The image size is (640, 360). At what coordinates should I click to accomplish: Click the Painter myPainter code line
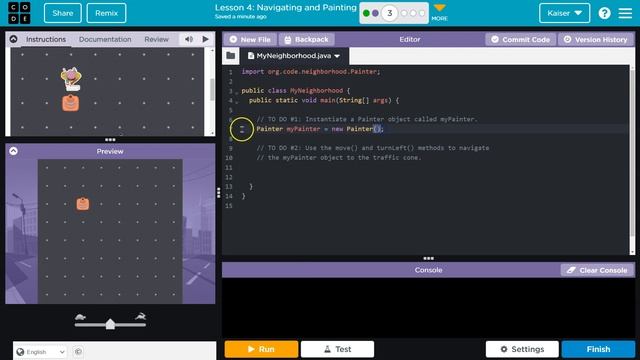click(x=320, y=129)
